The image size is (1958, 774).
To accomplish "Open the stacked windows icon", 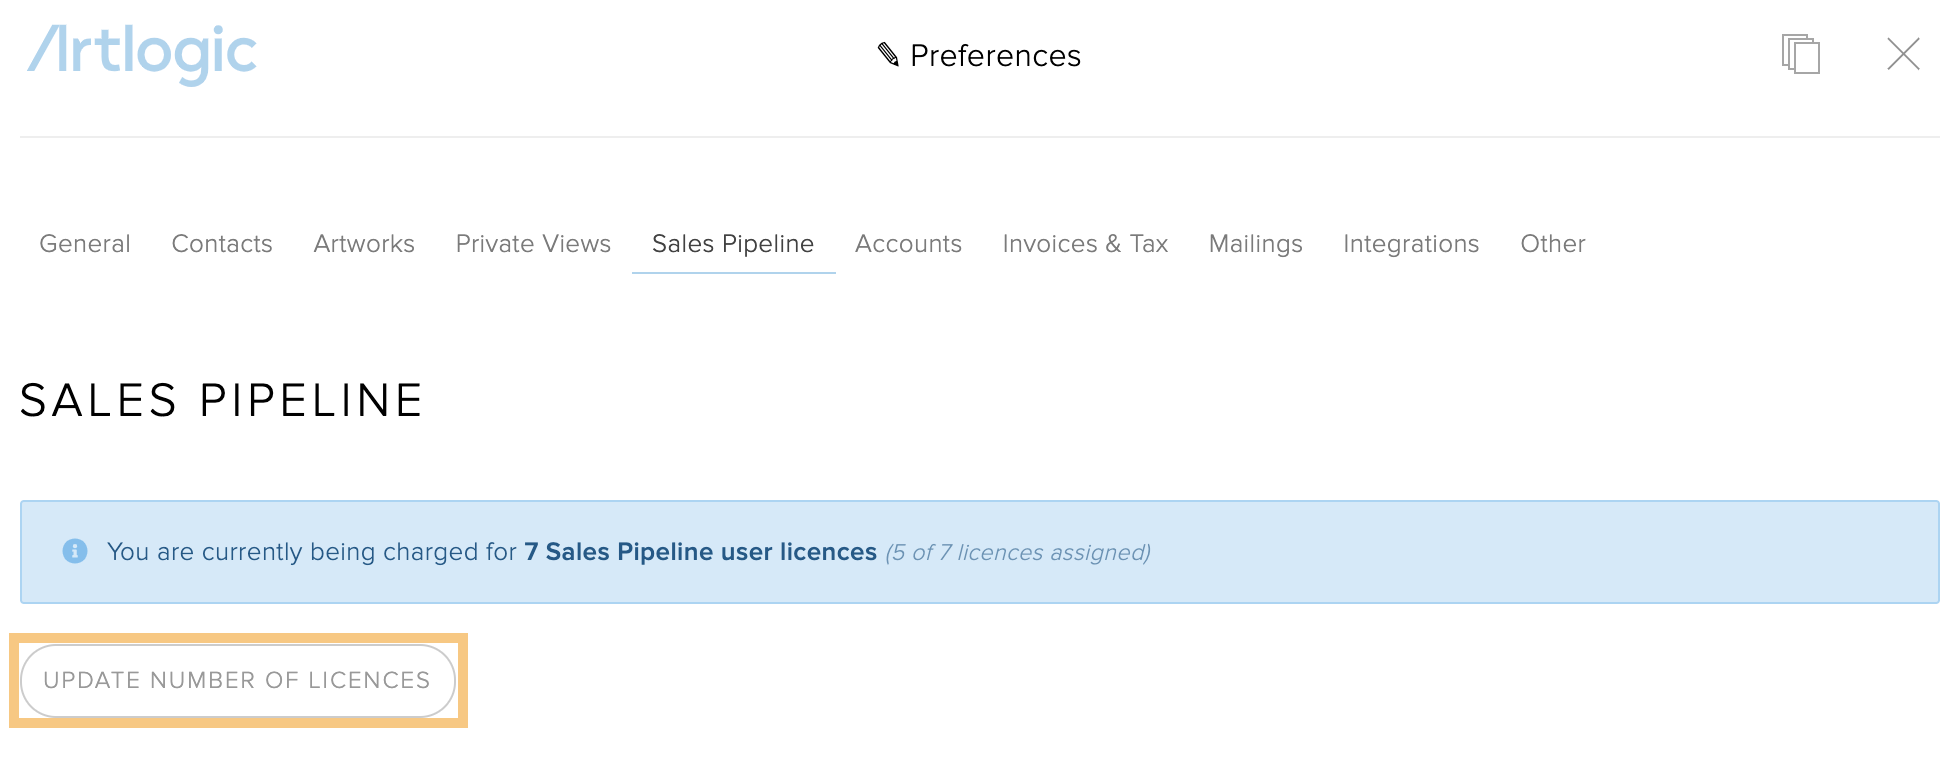I will (1800, 54).
